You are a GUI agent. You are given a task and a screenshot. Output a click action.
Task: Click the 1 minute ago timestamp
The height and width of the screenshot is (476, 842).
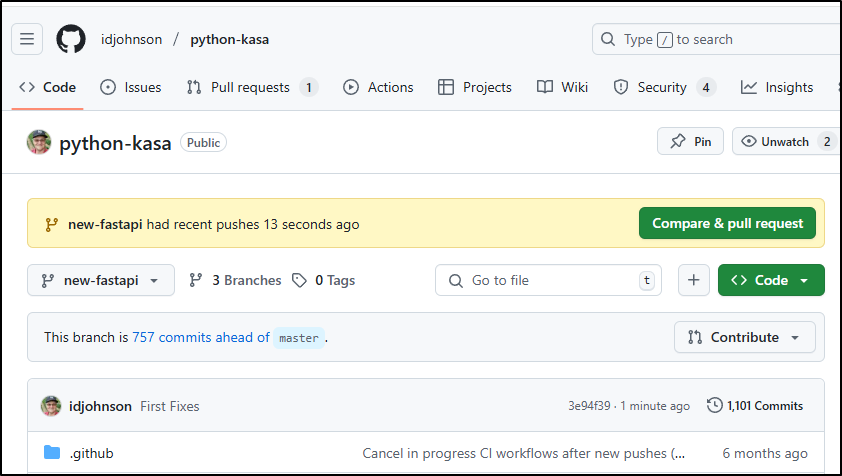655,406
